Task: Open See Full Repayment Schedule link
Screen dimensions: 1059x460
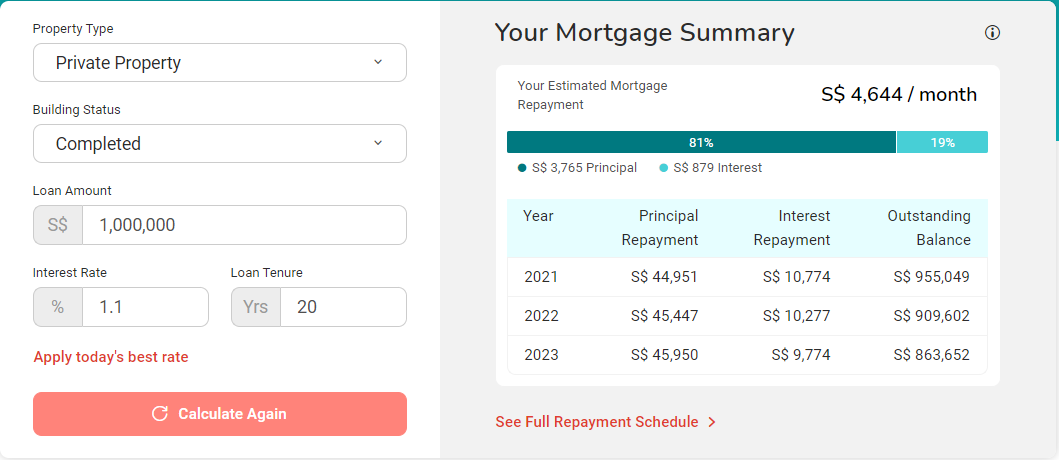Action: 597,422
